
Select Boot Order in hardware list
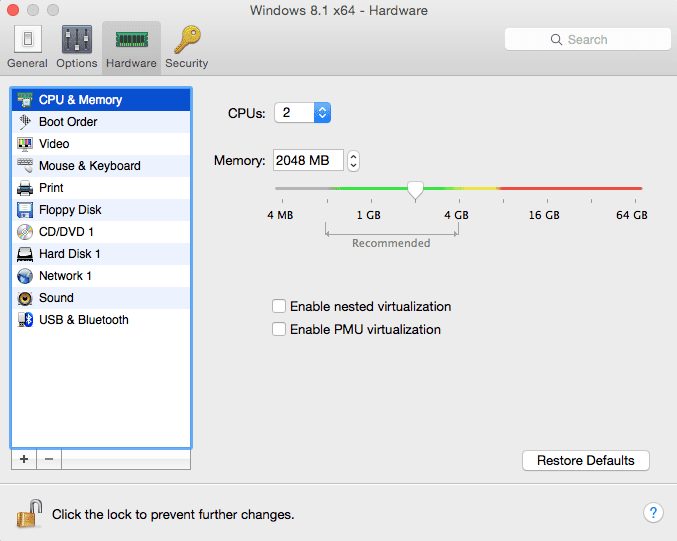tap(101, 122)
